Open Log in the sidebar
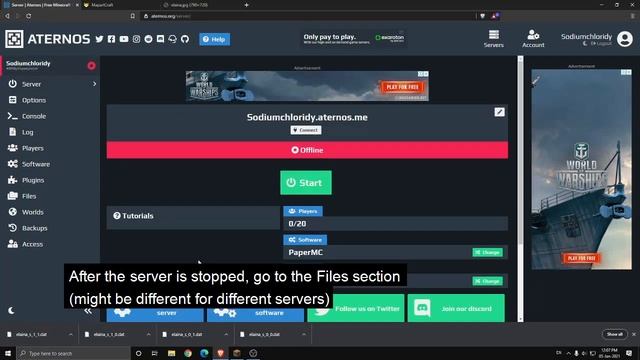 (x=28, y=132)
